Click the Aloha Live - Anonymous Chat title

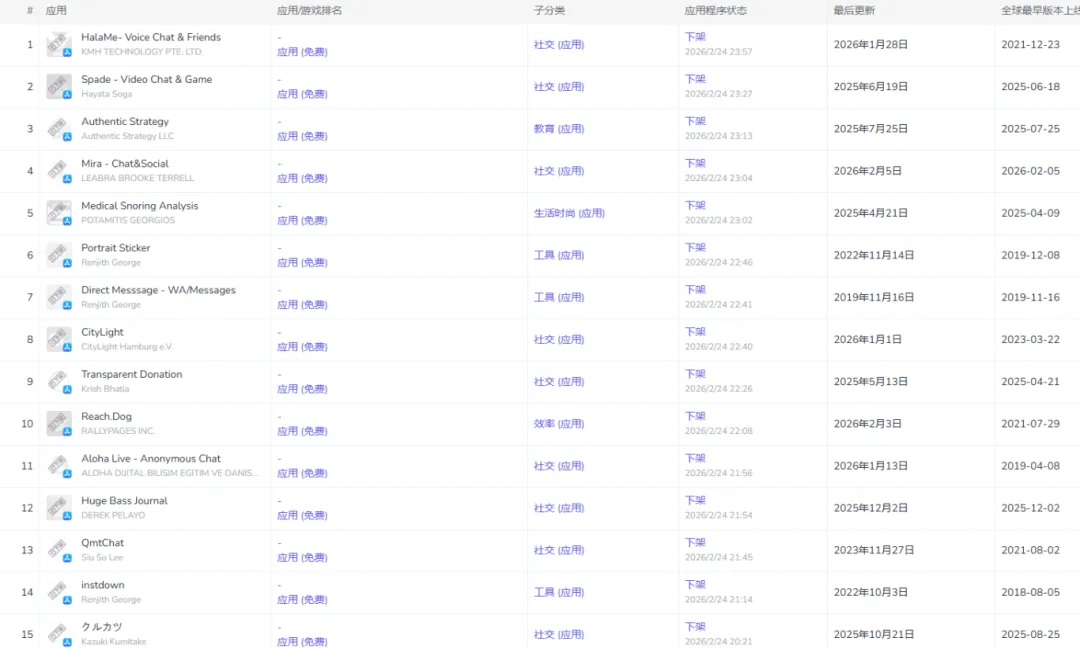coord(151,458)
